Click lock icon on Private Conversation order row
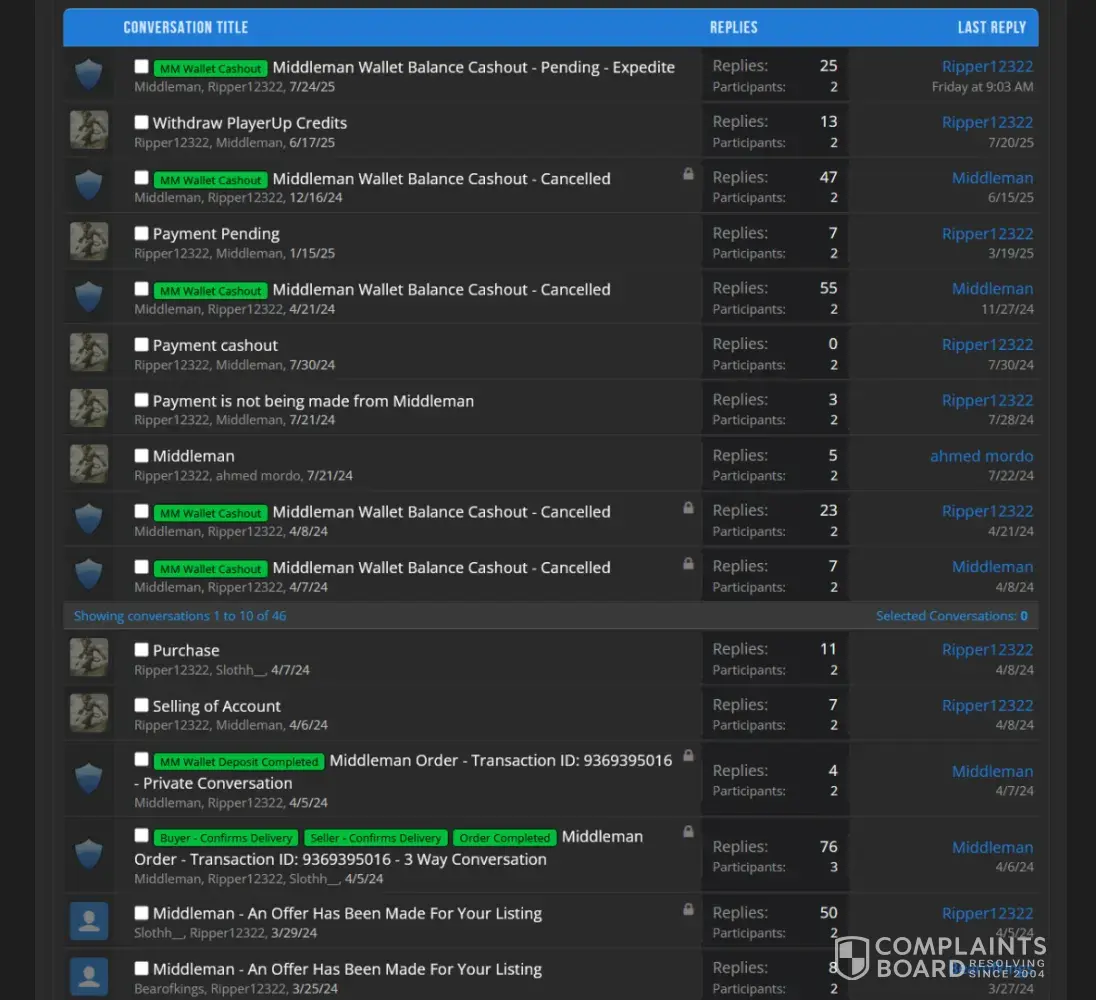1096x1000 pixels. pyautogui.click(x=688, y=756)
